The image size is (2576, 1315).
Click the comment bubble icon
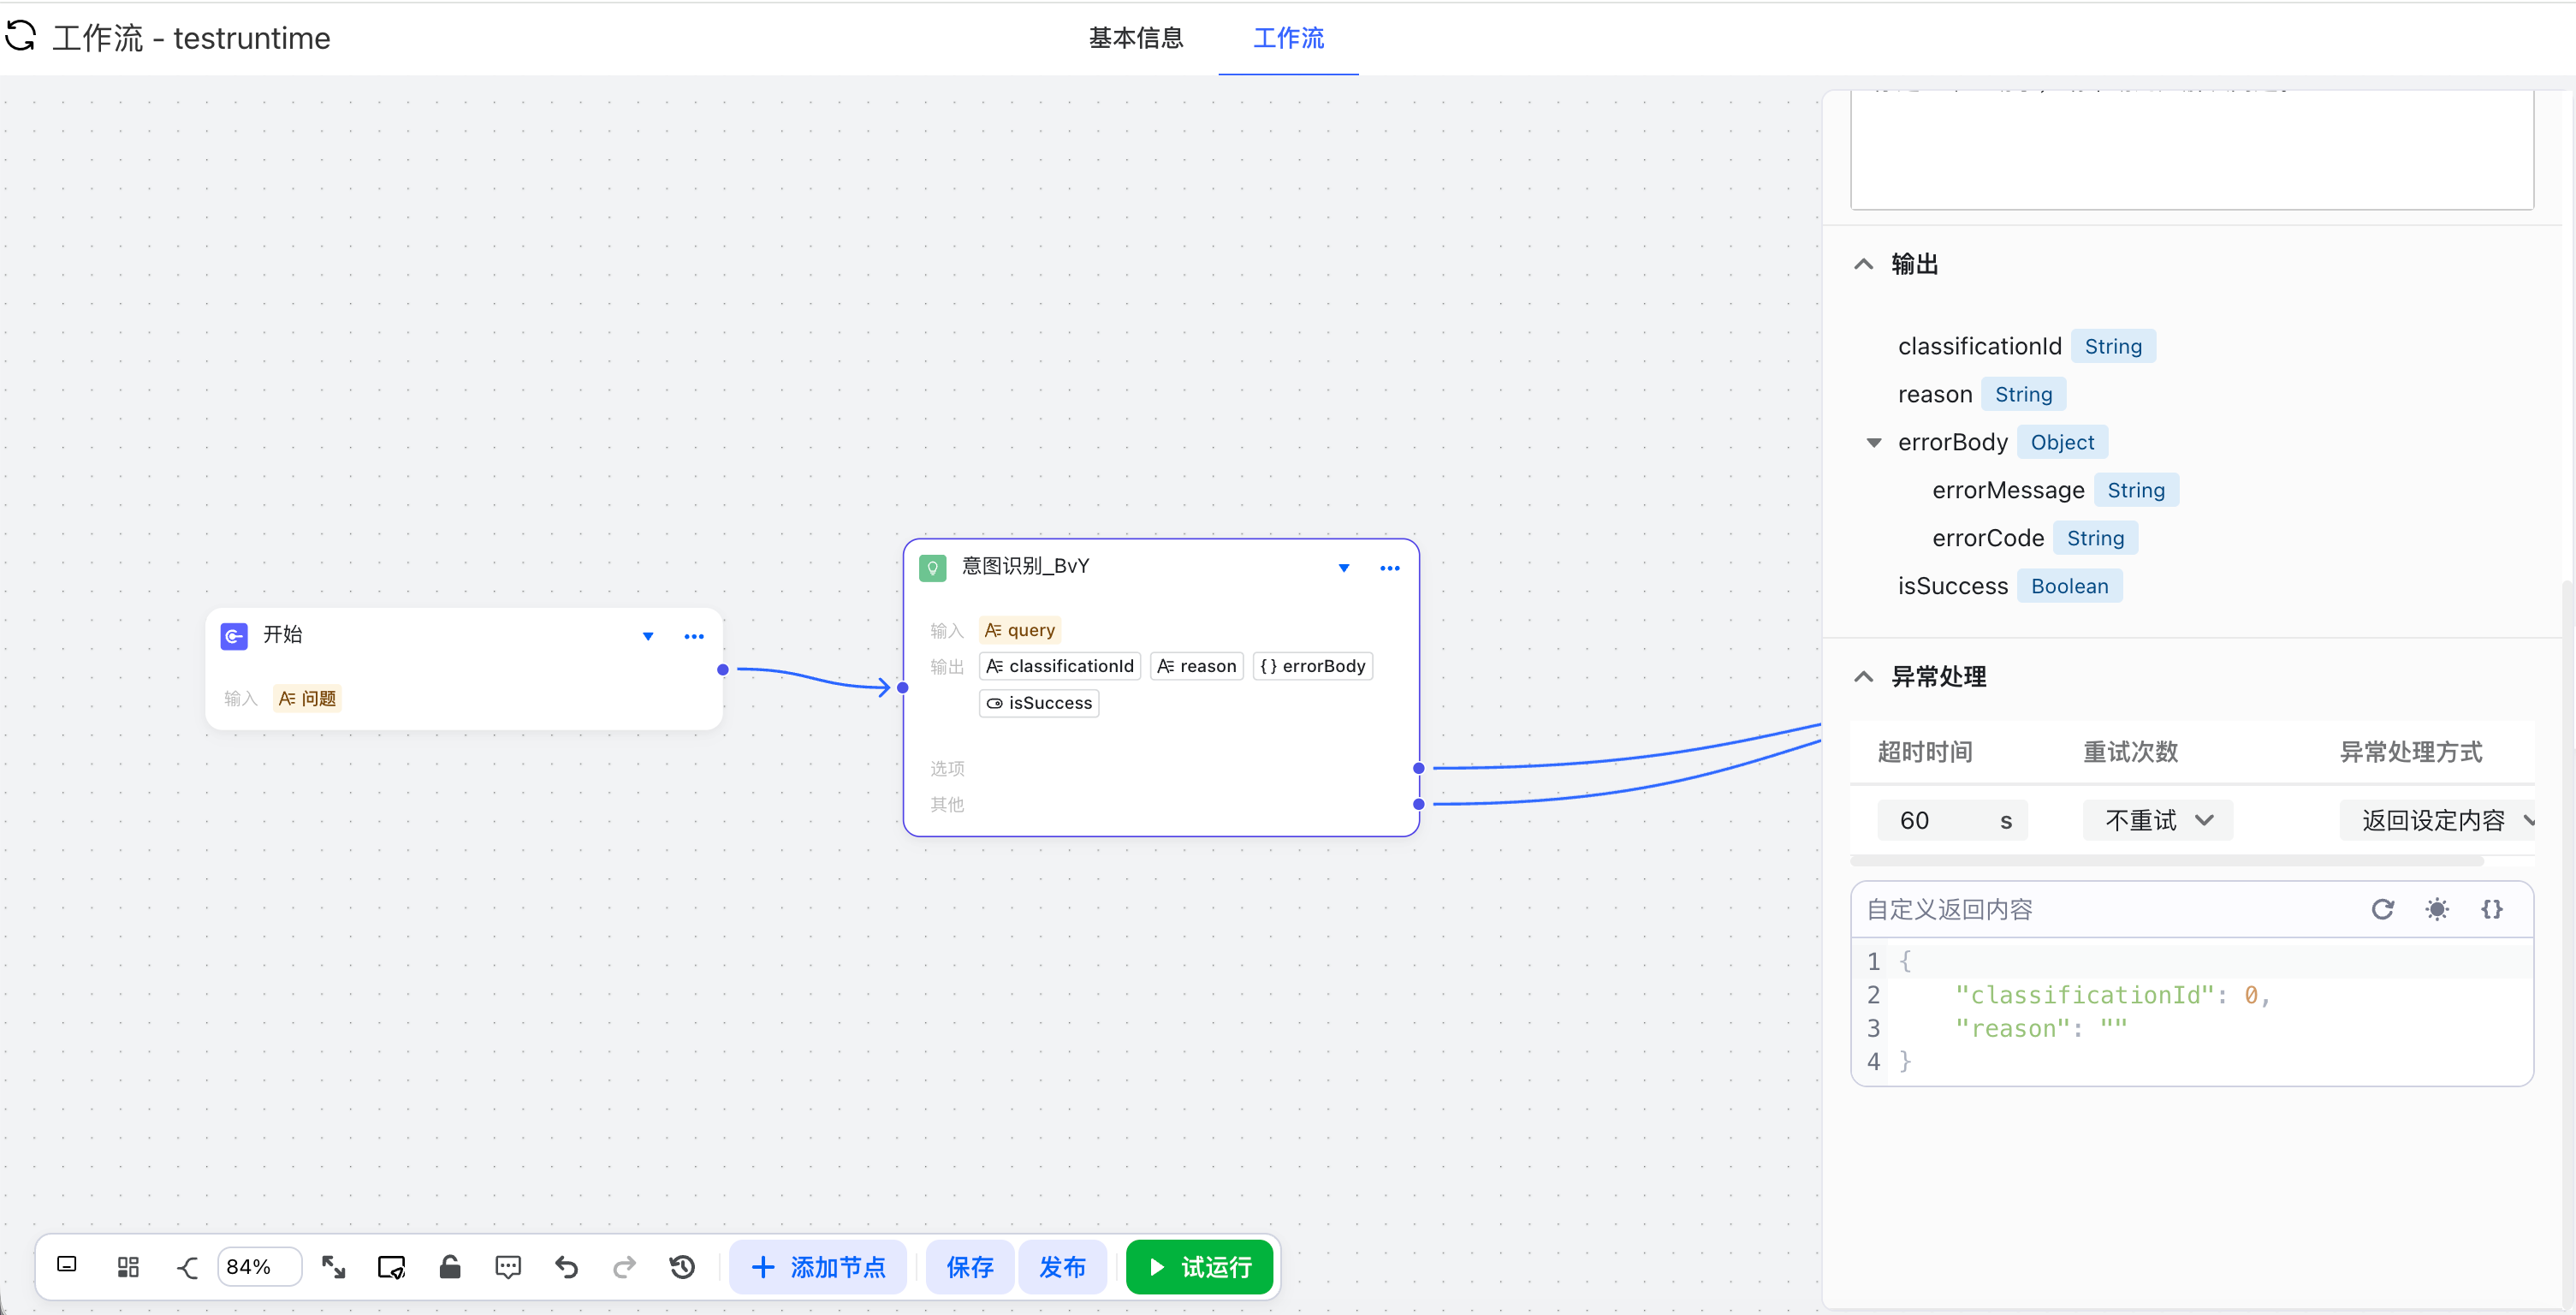tap(508, 1267)
